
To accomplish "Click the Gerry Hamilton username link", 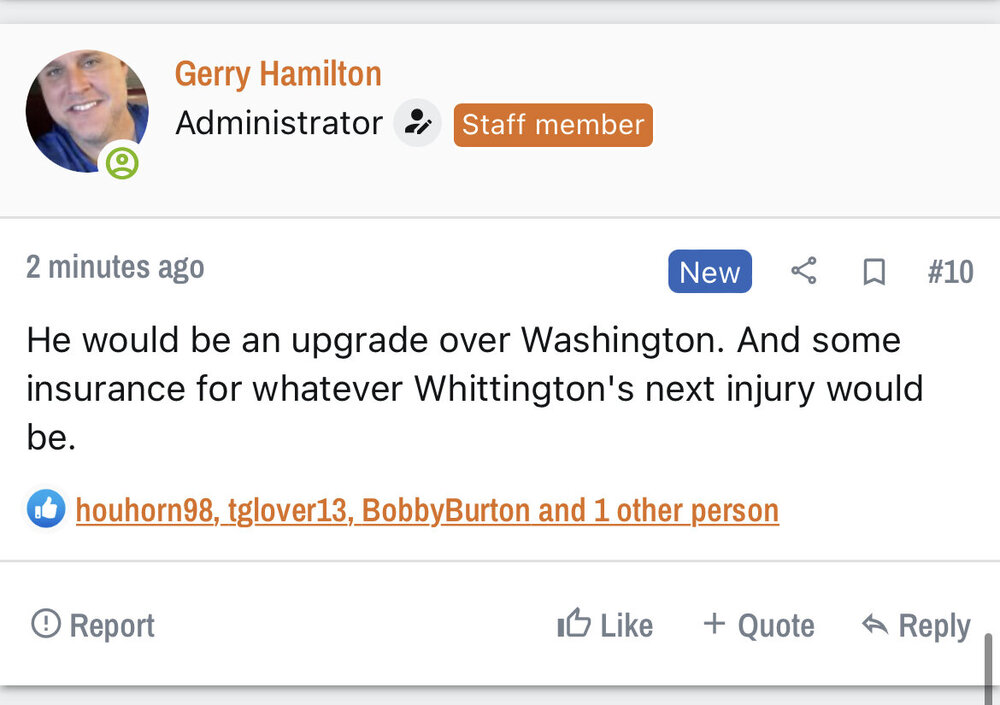I will coord(278,74).
